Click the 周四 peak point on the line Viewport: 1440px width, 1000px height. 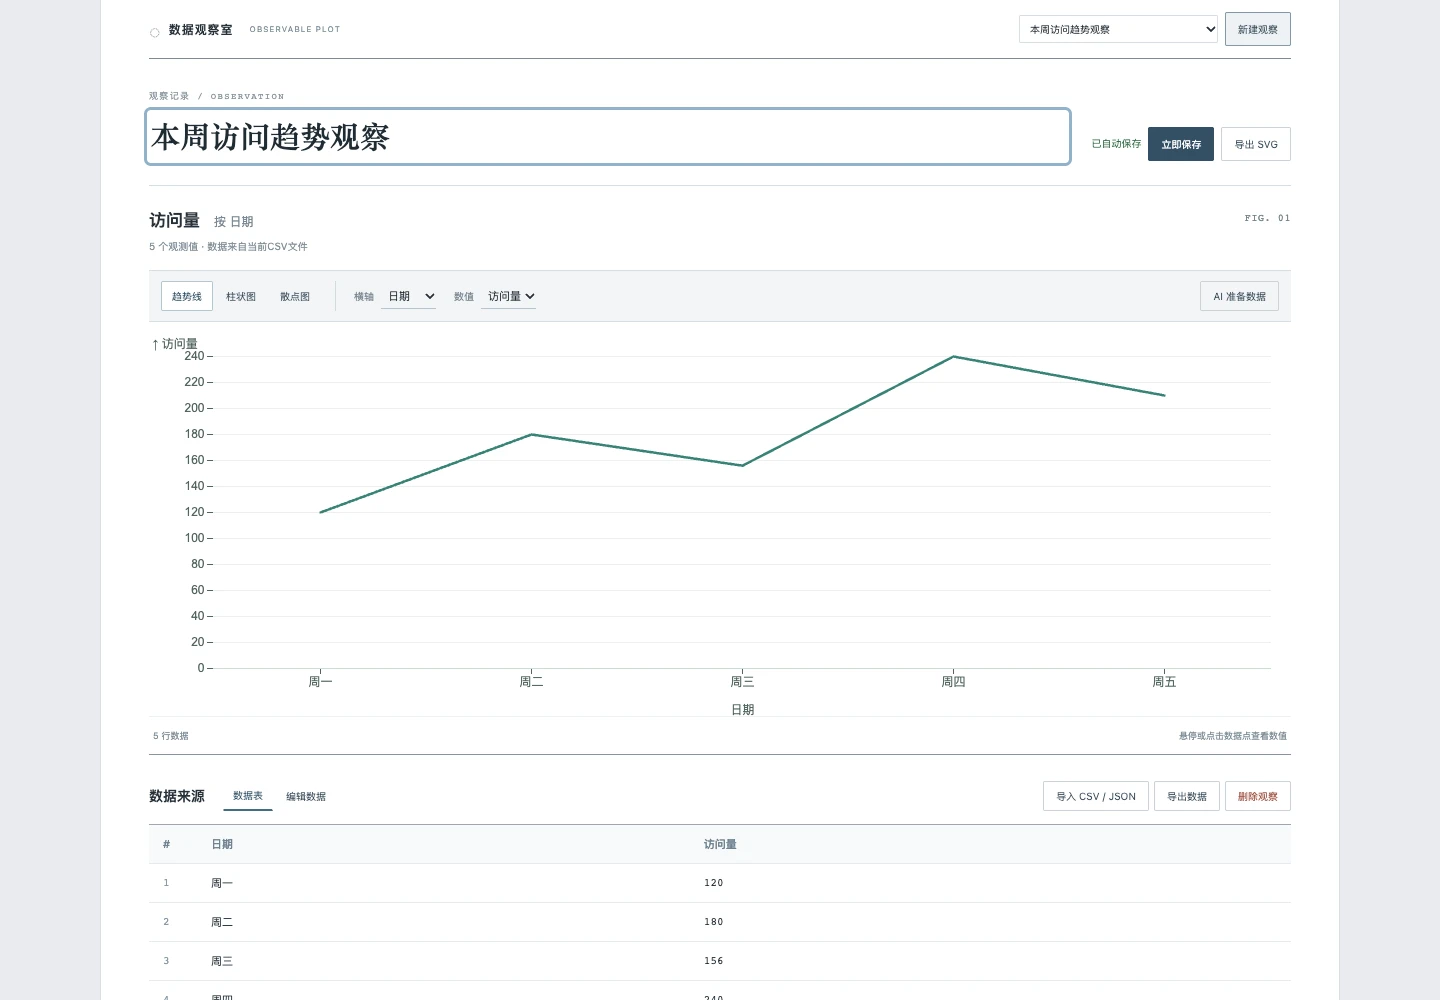(954, 357)
